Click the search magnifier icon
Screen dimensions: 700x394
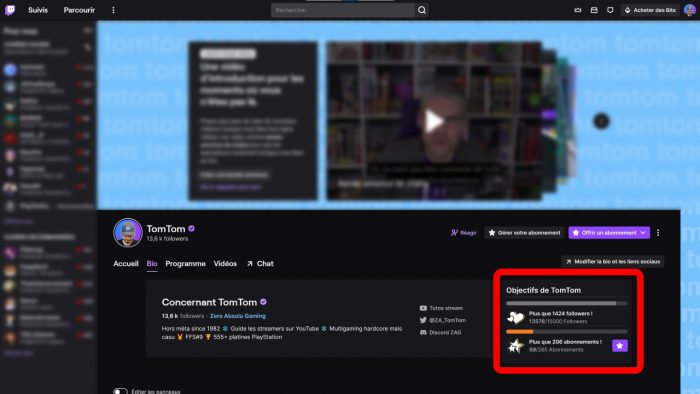coord(422,10)
